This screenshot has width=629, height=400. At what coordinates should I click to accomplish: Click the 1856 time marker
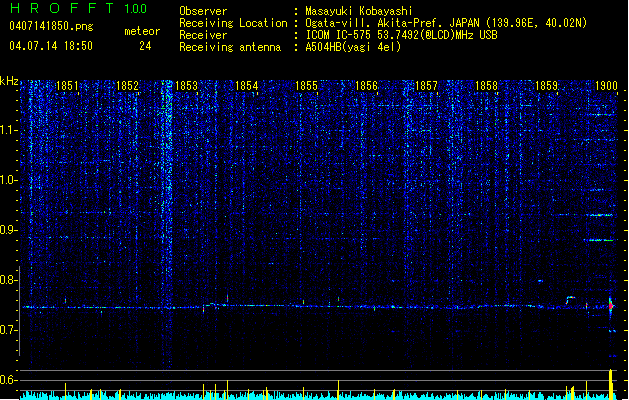pos(367,86)
